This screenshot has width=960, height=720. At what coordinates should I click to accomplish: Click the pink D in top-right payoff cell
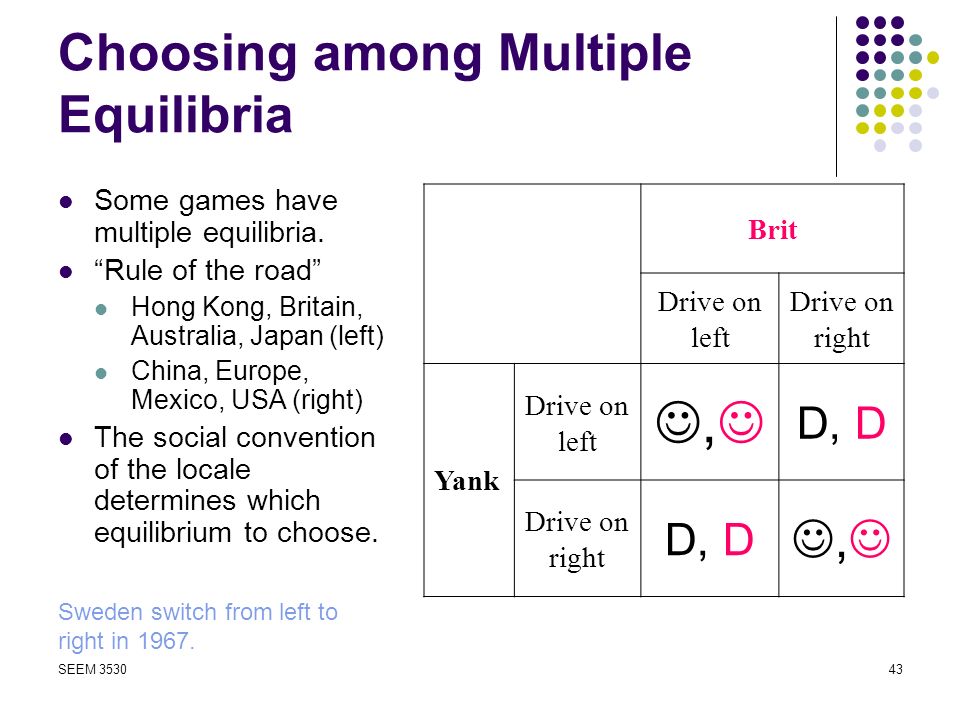[x=871, y=423]
